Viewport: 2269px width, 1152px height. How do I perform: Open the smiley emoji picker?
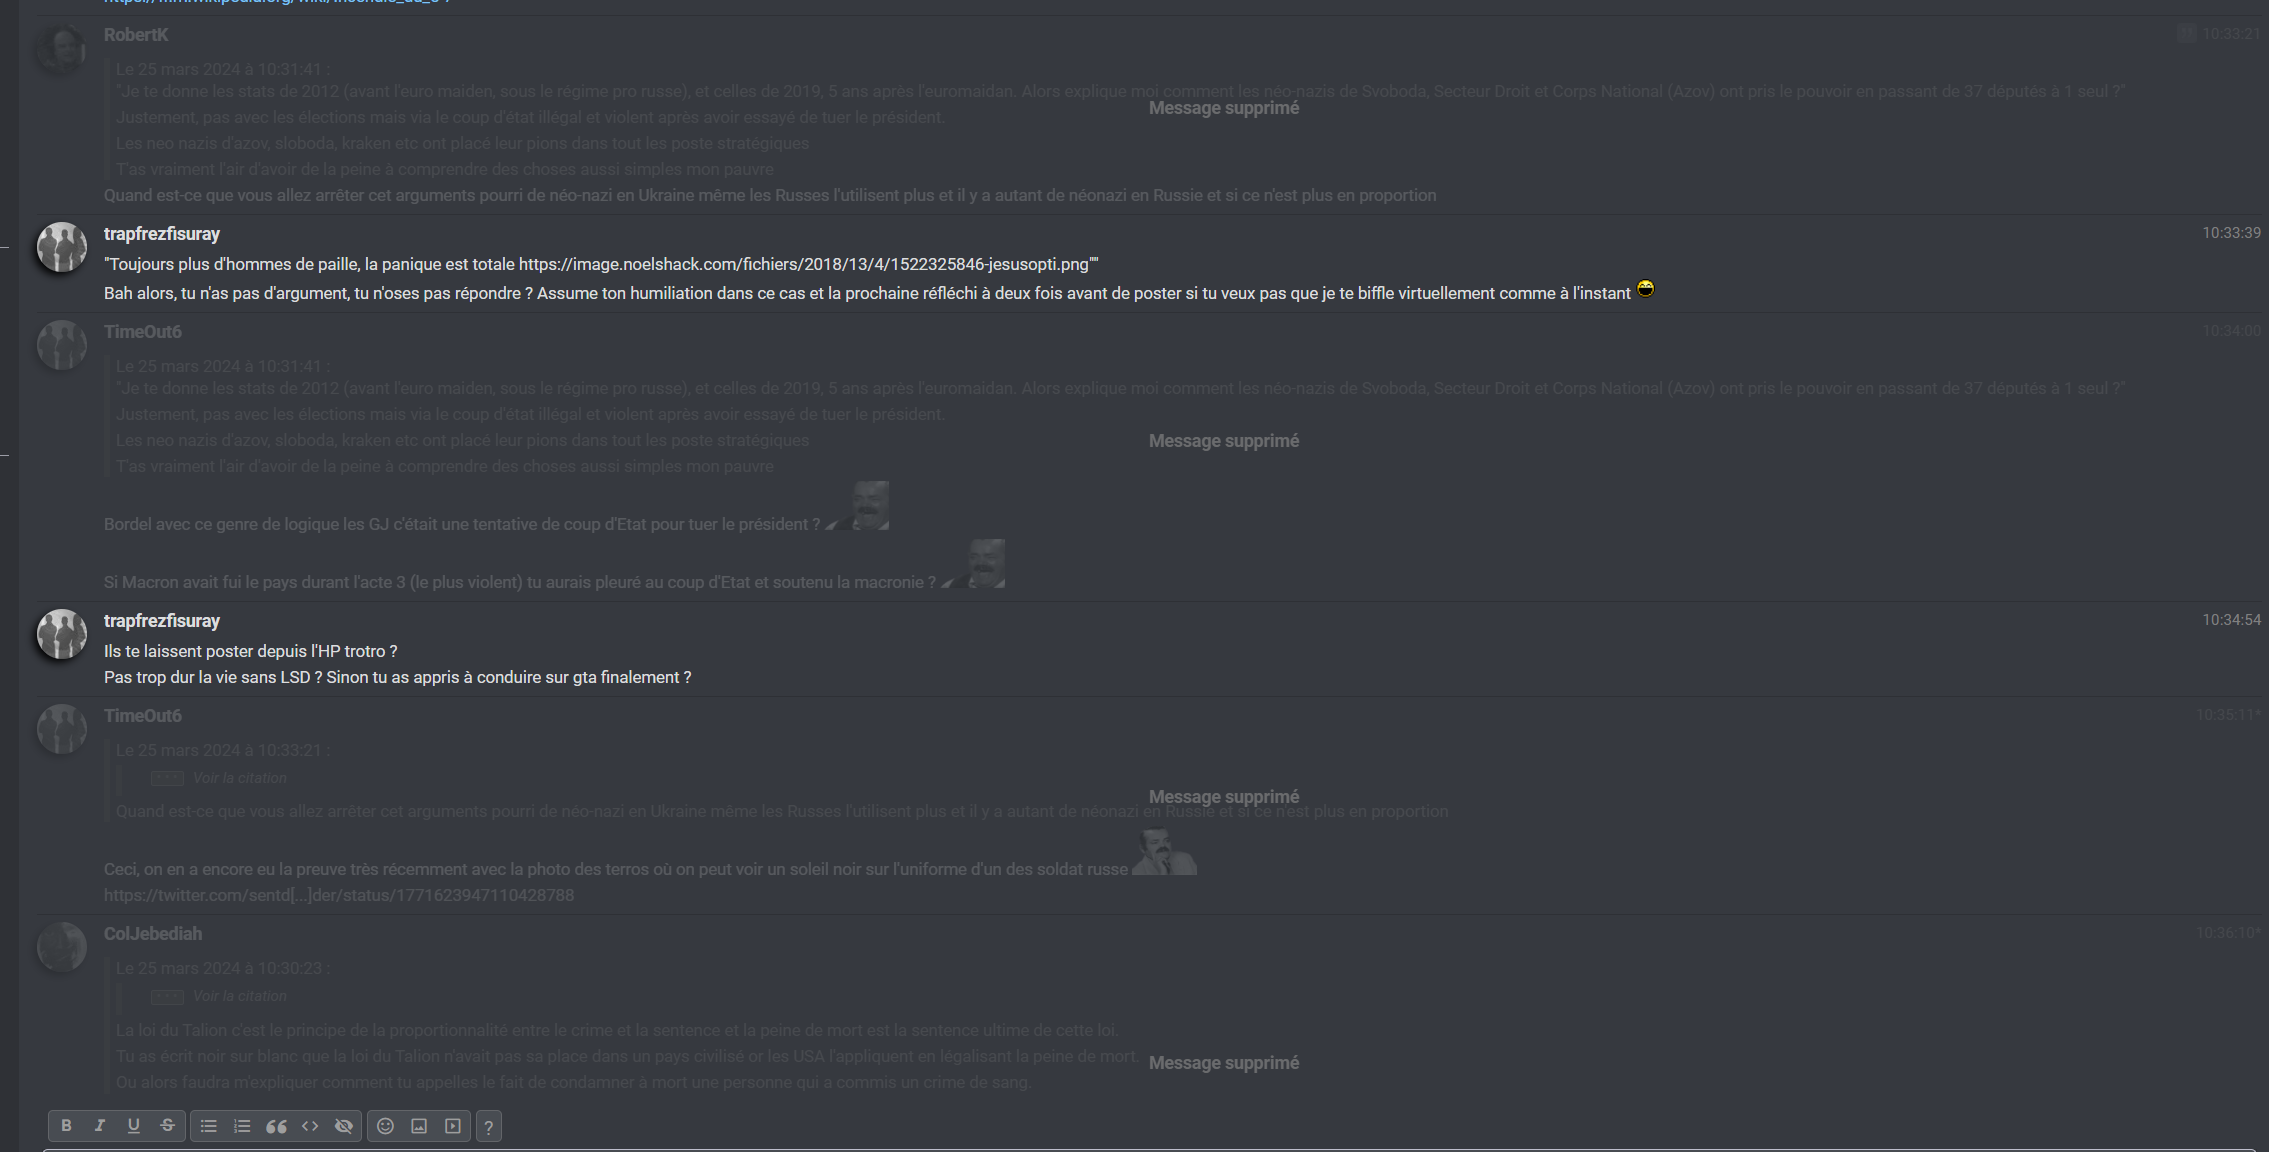point(385,1126)
